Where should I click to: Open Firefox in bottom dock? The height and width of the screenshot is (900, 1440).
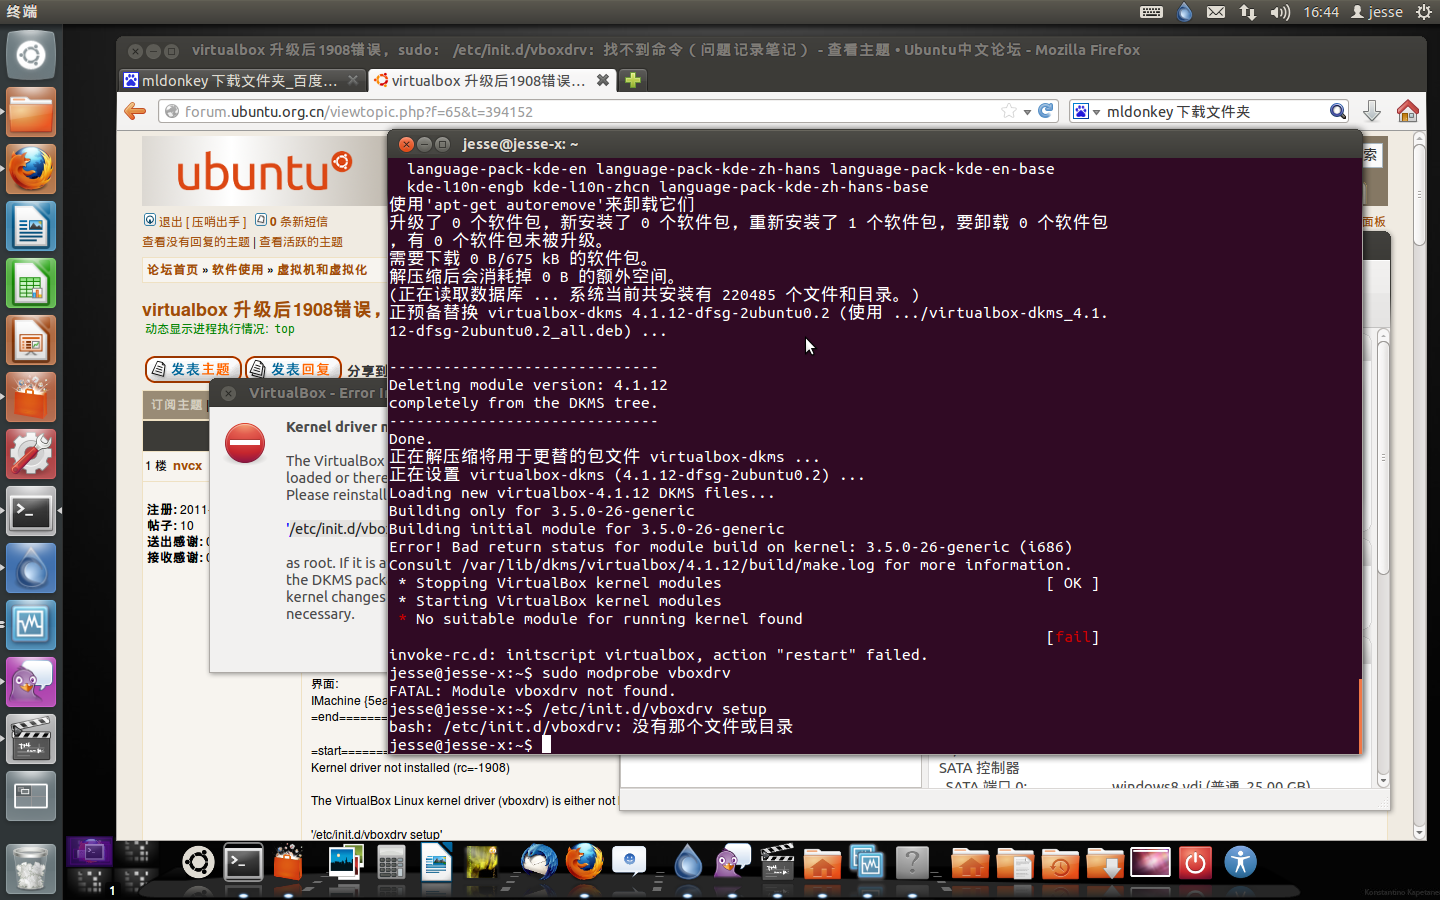tap(584, 862)
